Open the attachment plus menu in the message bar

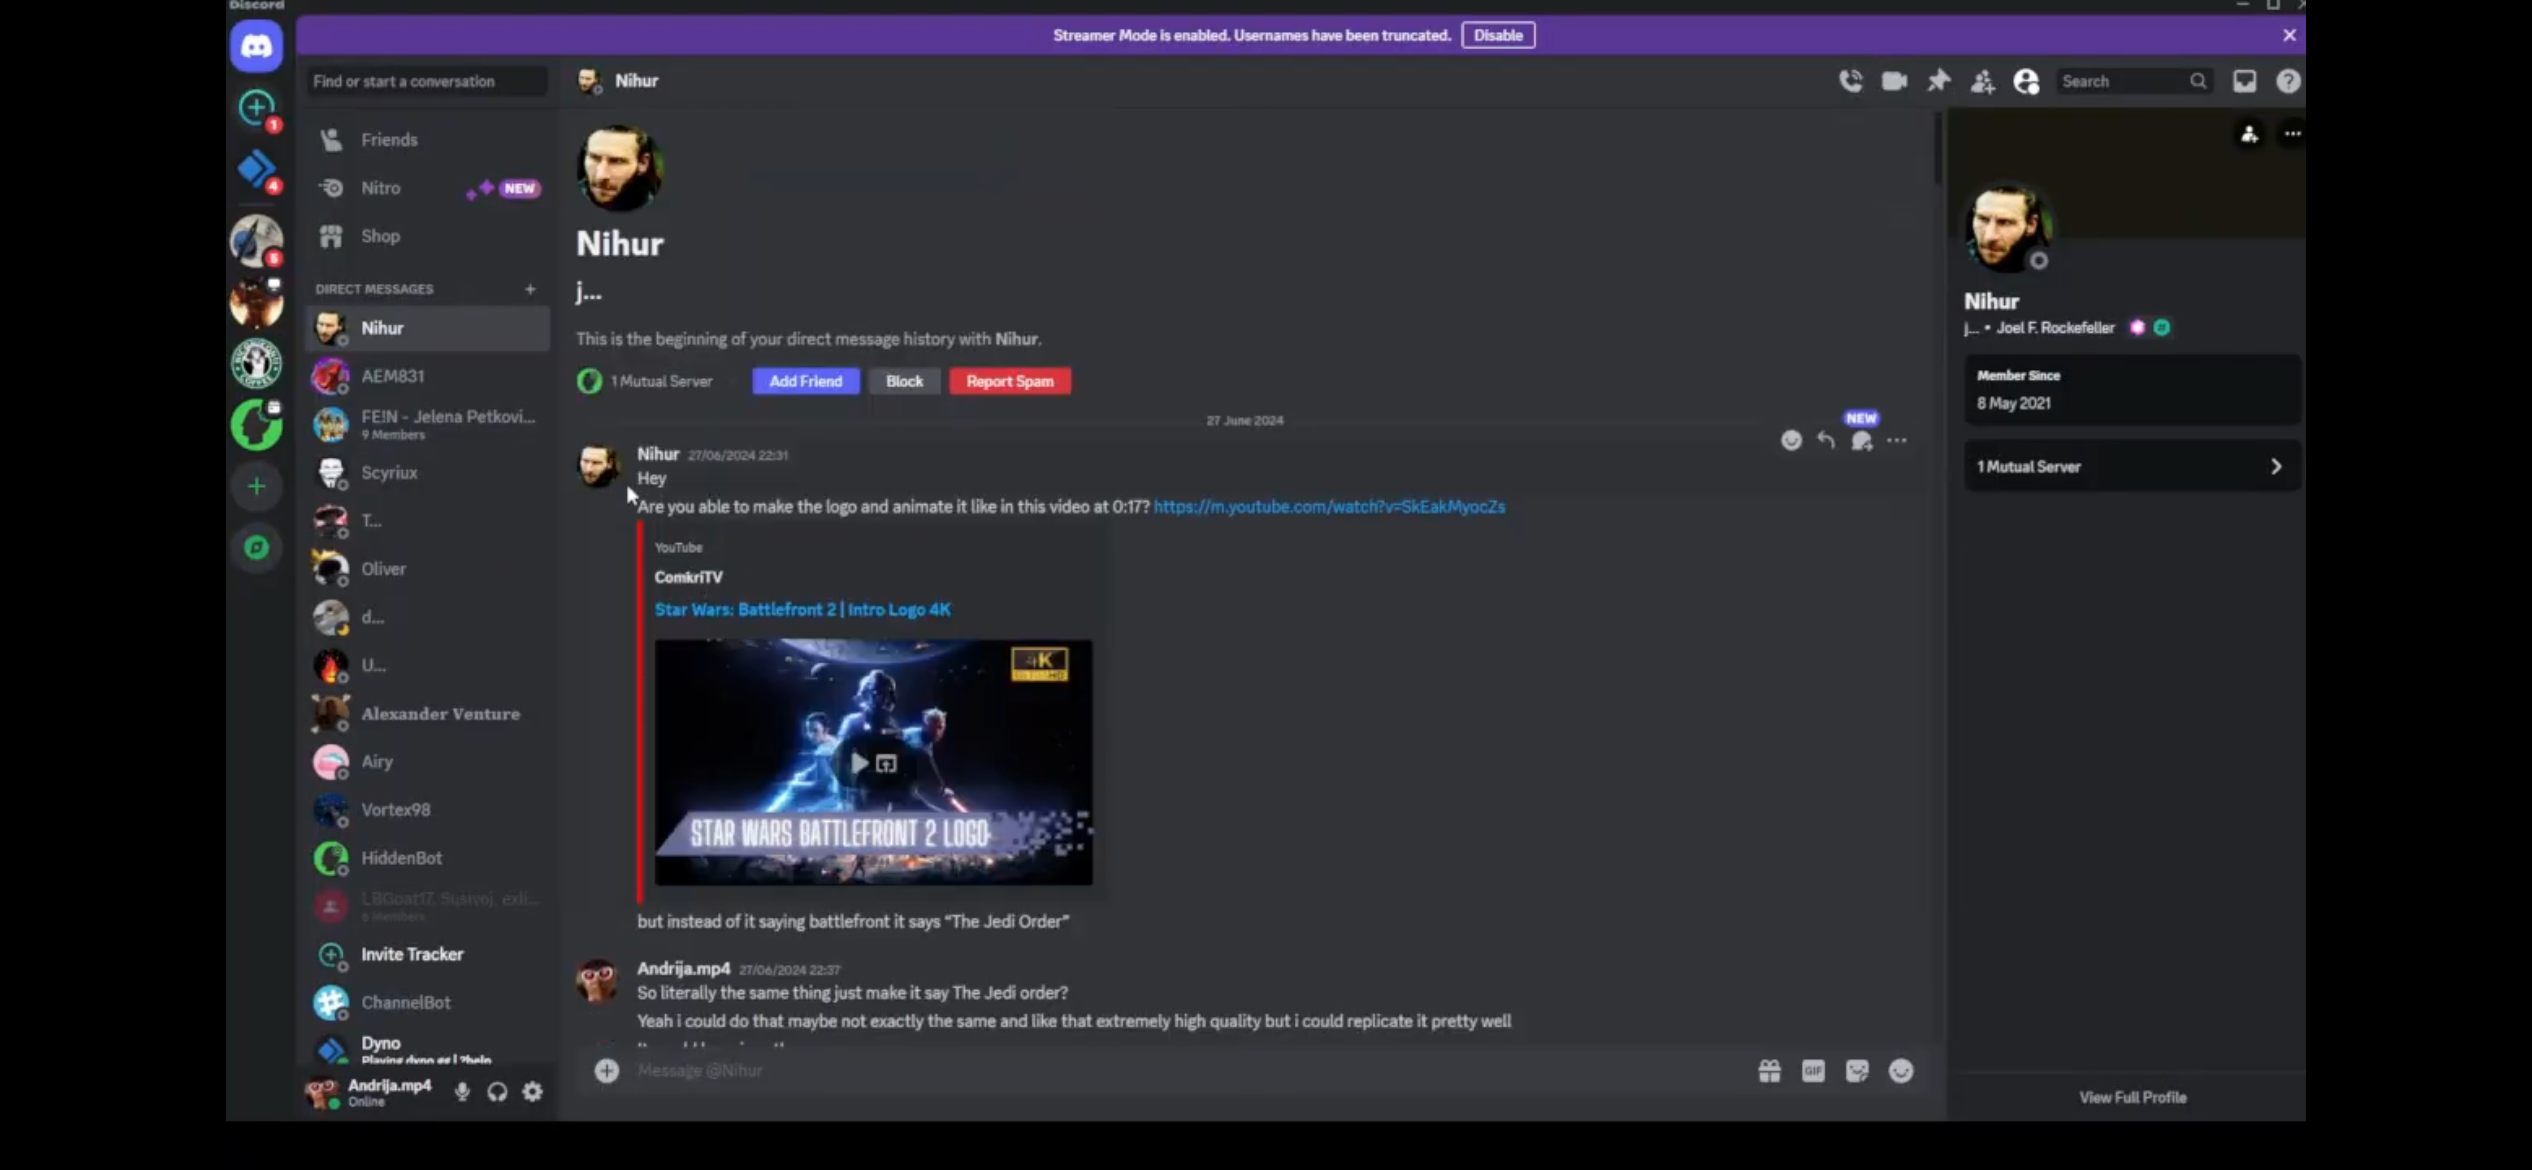point(606,1071)
